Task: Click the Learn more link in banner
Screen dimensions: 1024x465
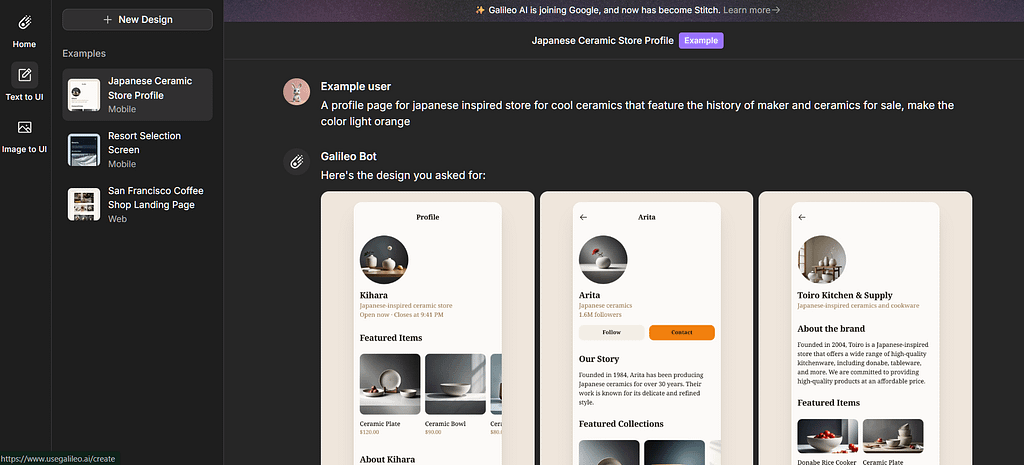Action: (751, 10)
